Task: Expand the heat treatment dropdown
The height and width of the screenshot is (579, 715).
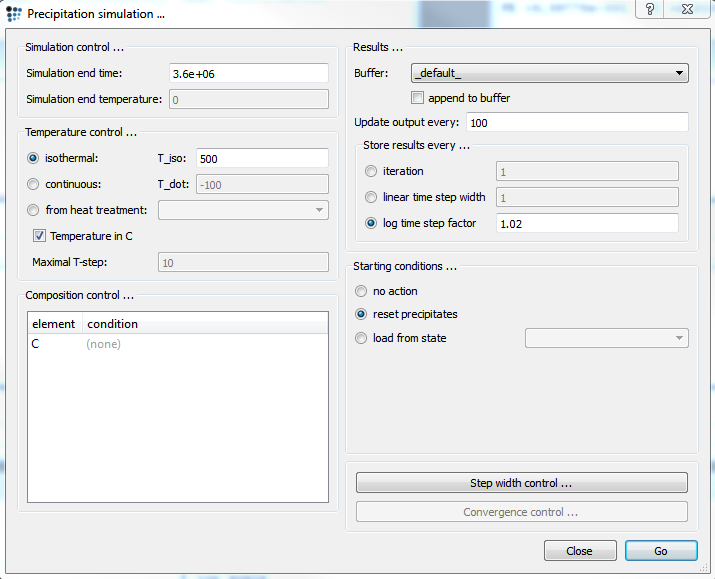Action: pyautogui.click(x=243, y=210)
